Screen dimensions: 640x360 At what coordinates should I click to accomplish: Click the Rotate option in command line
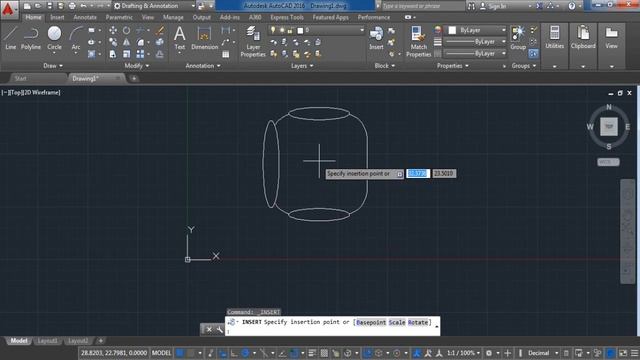click(418, 322)
